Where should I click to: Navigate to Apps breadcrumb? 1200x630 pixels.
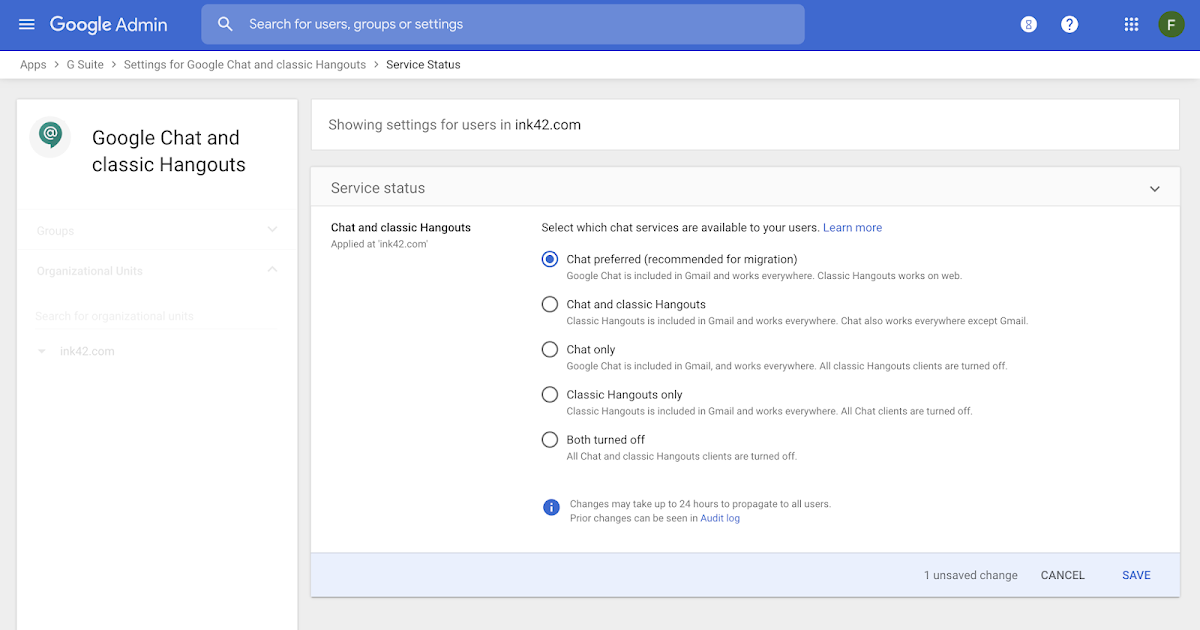tap(33, 65)
